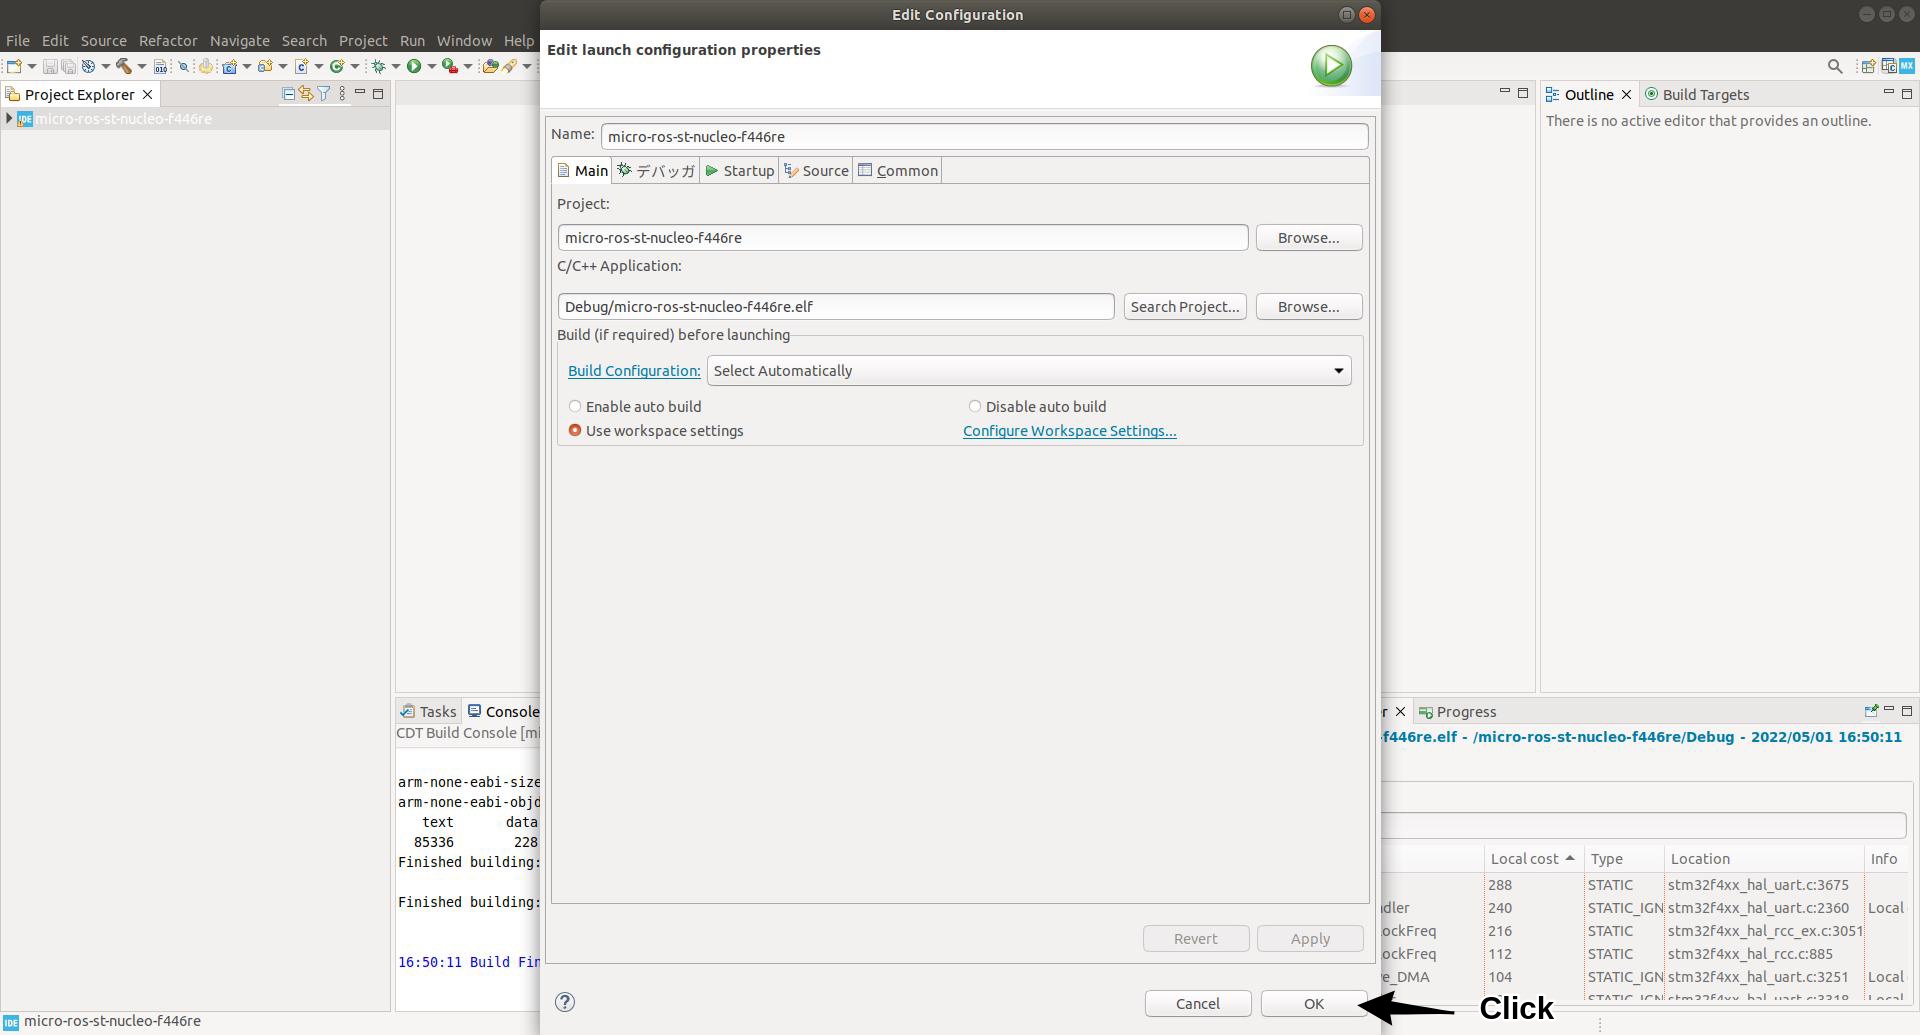The image size is (1920, 1035).
Task: Click Browse next to C/C++ Application
Action: (x=1309, y=307)
